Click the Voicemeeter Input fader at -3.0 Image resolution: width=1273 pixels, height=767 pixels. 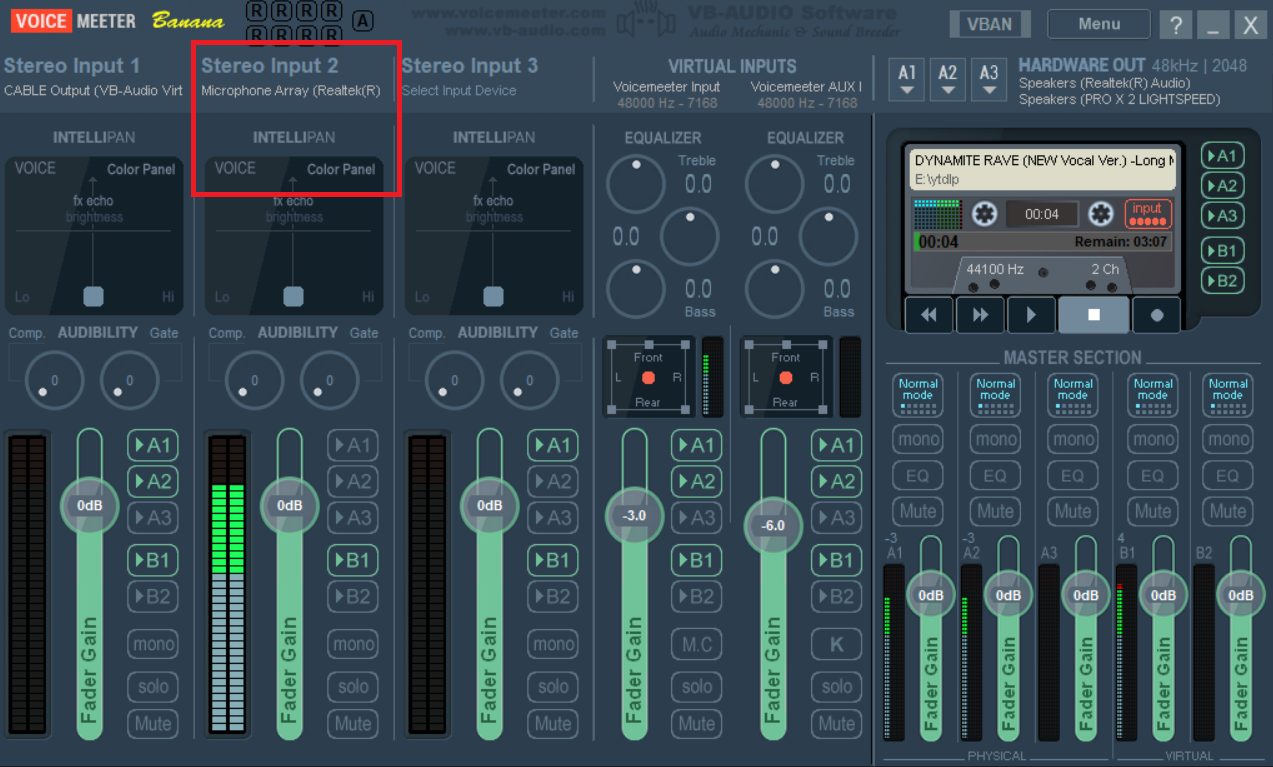click(x=634, y=516)
